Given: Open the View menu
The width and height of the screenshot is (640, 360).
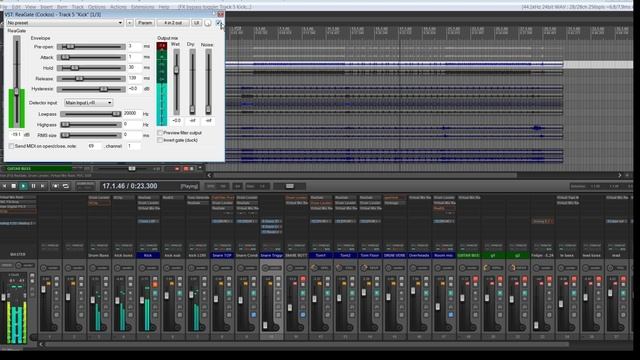Looking at the screenshot, I should [x=31, y=7].
